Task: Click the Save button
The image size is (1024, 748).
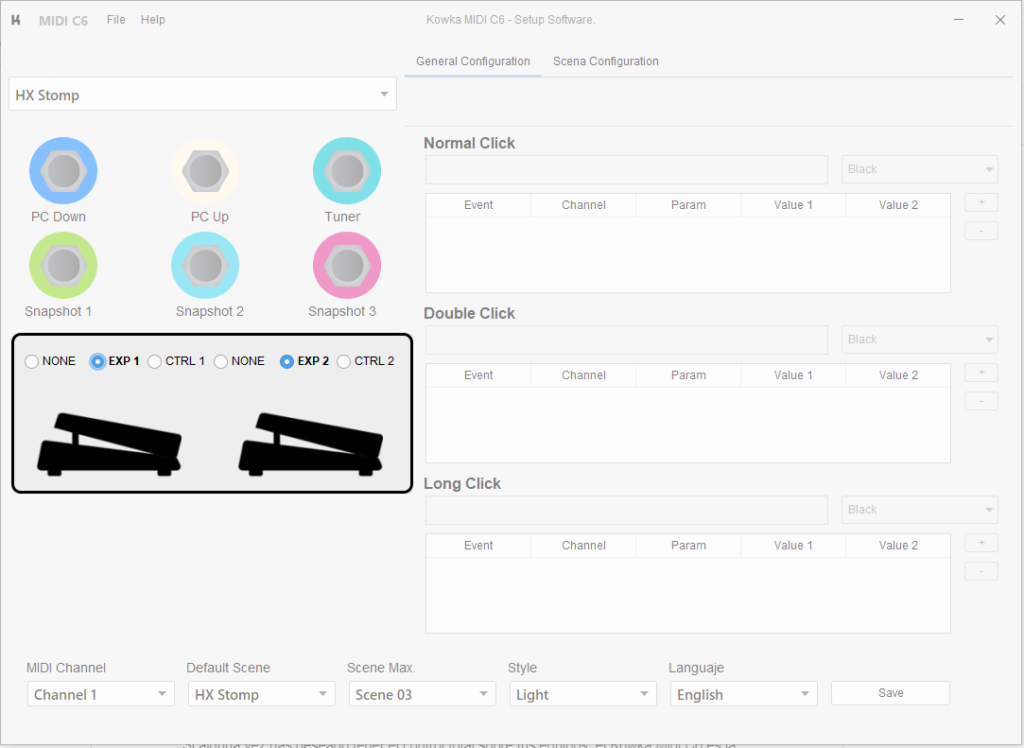Action: [890, 693]
